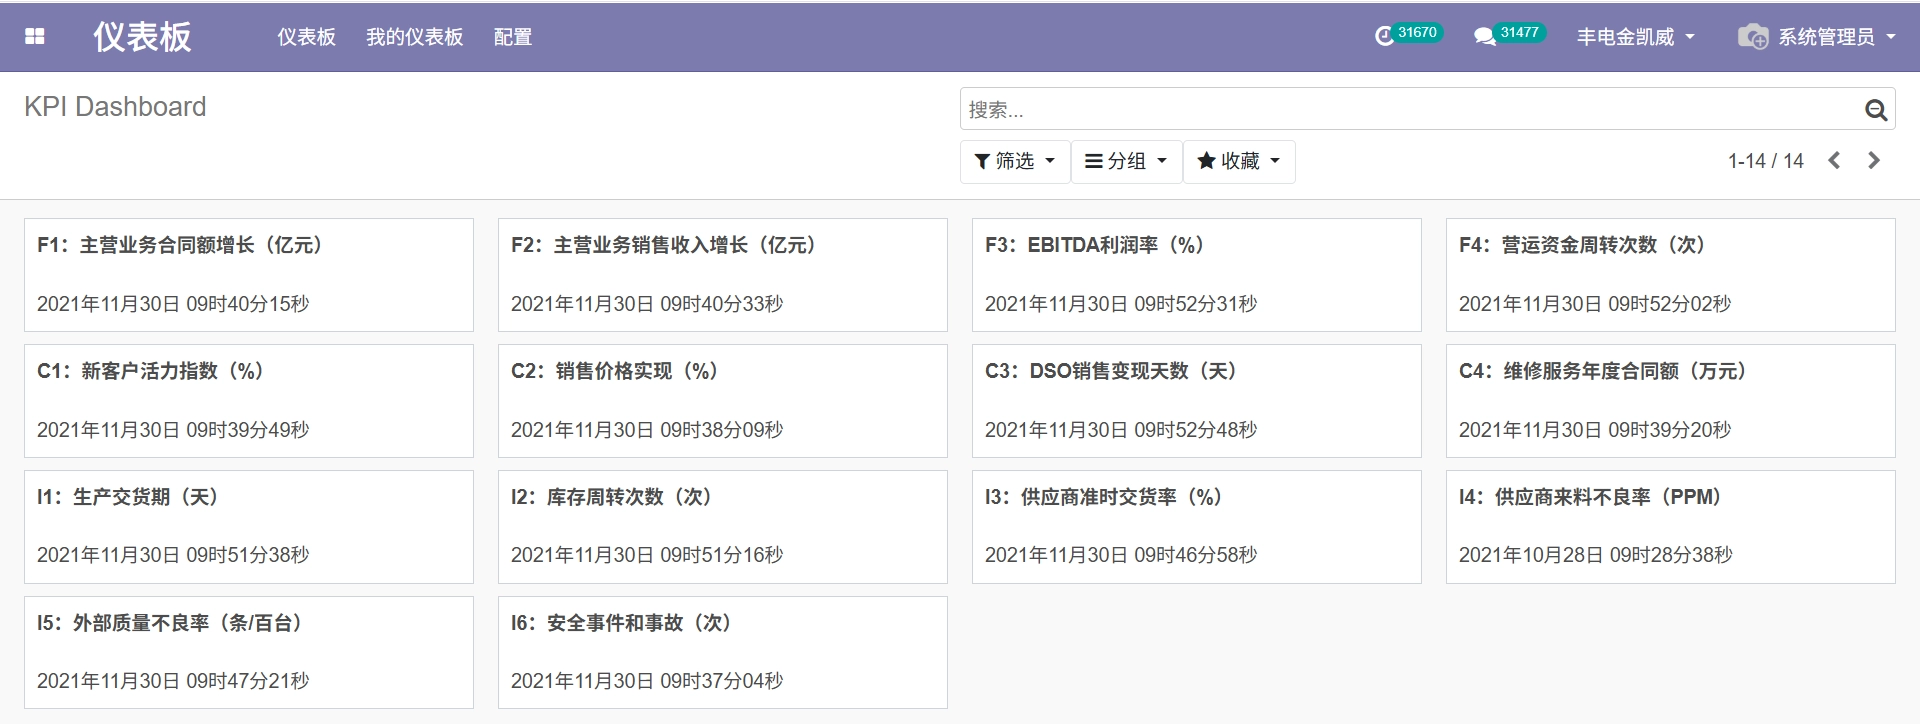The width and height of the screenshot is (1920, 724).
Task: Open the I6 安全事件和事故 card
Action: (x=722, y=652)
